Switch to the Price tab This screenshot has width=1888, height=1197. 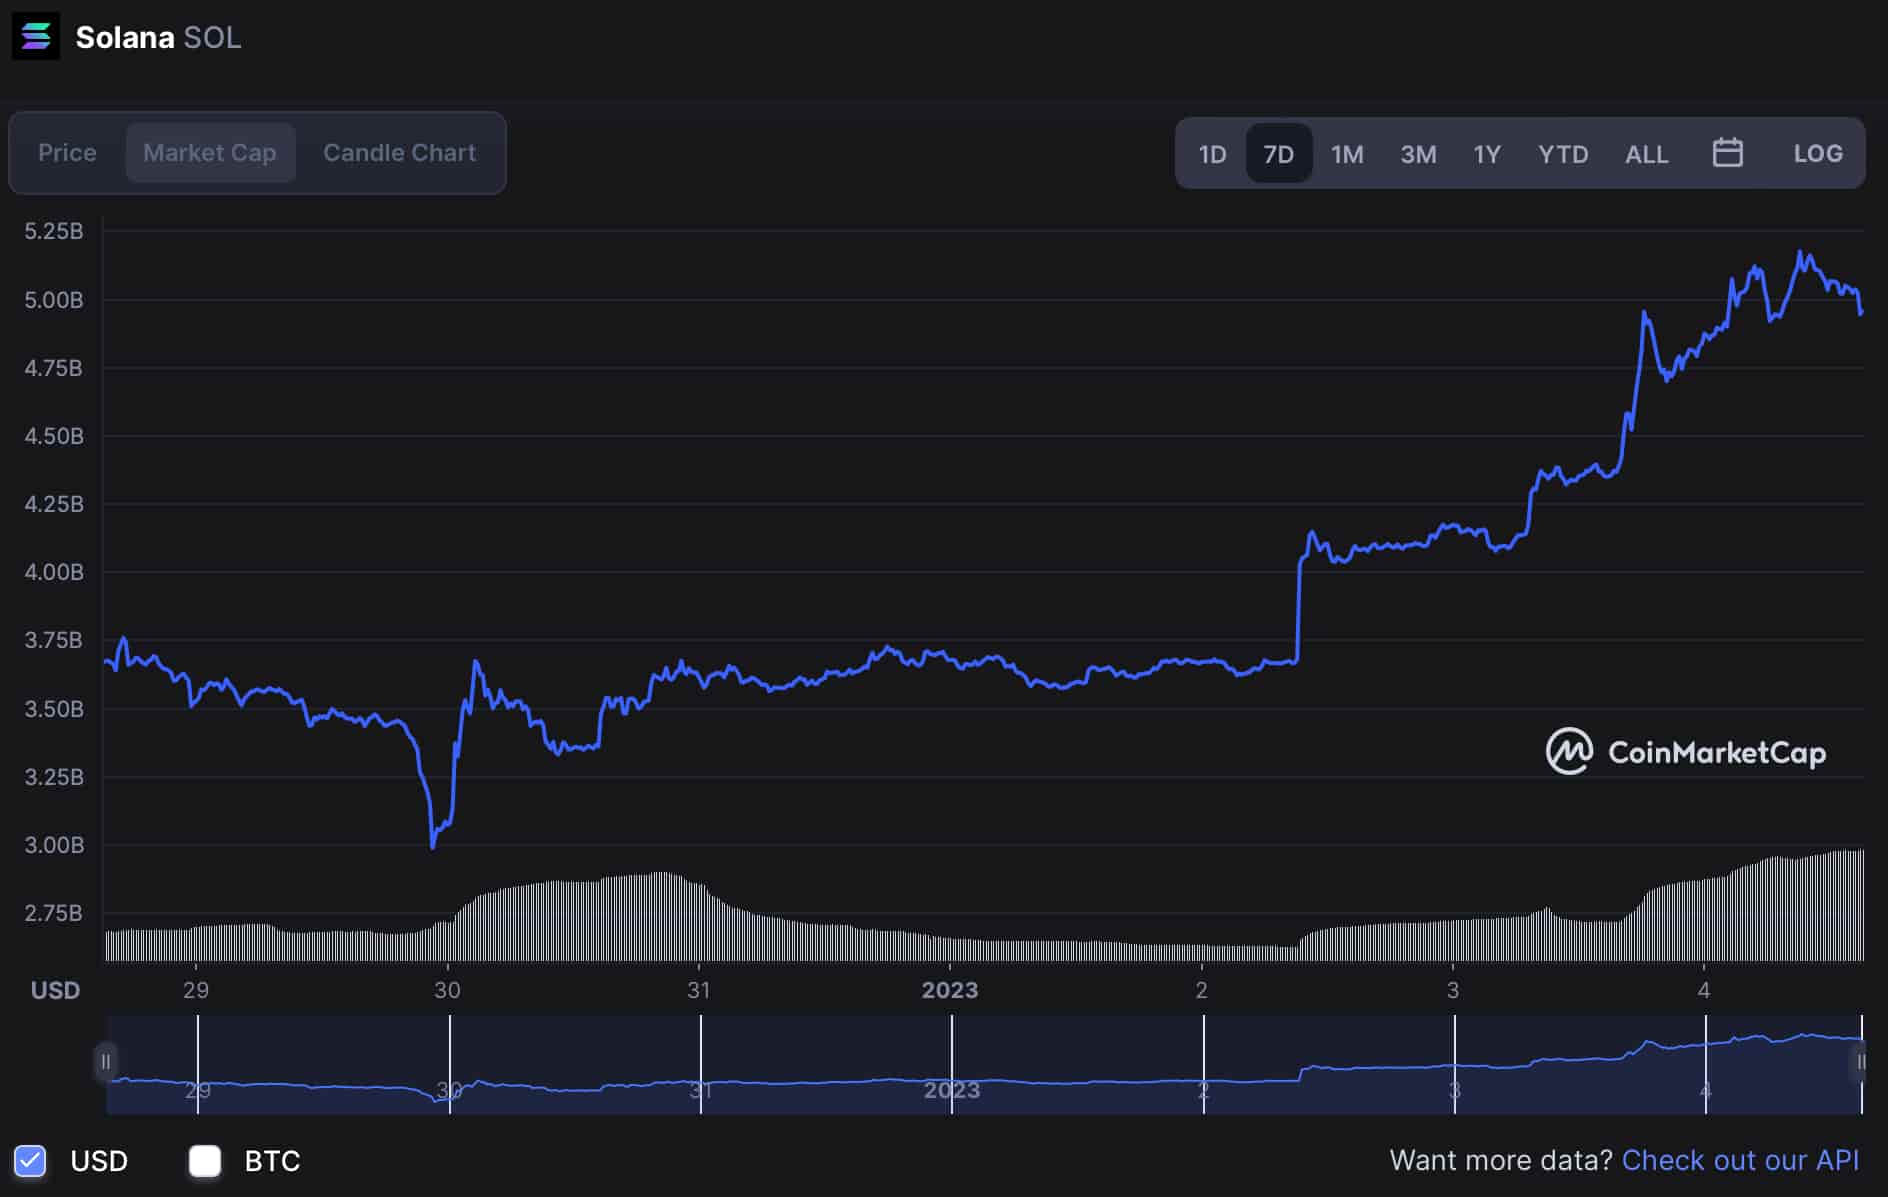[66, 153]
